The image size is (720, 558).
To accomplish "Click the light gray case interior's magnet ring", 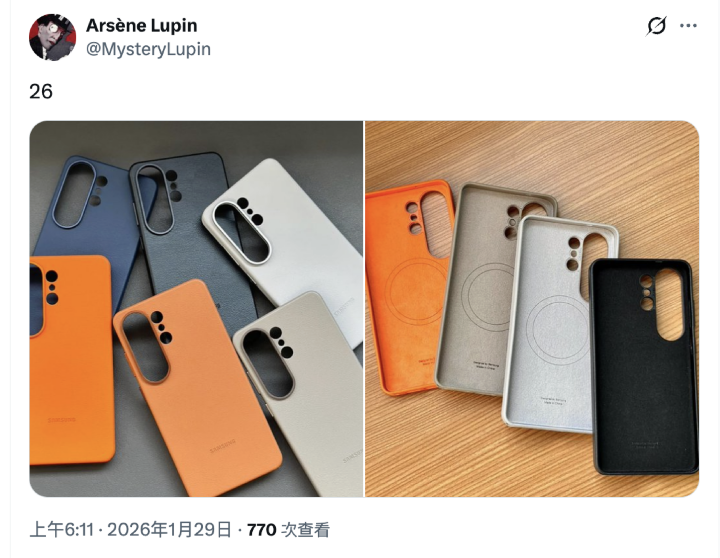I will pos(557,330).
